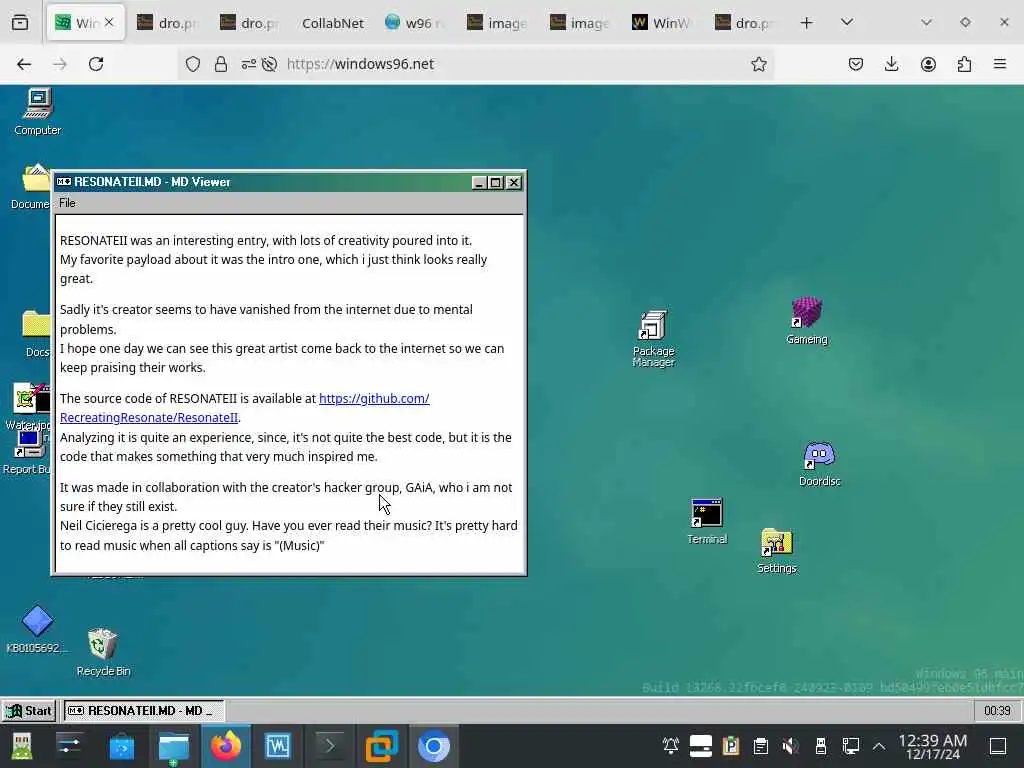Open the Water.jpg image icon
1024x768 pixels.
point(29,406)
